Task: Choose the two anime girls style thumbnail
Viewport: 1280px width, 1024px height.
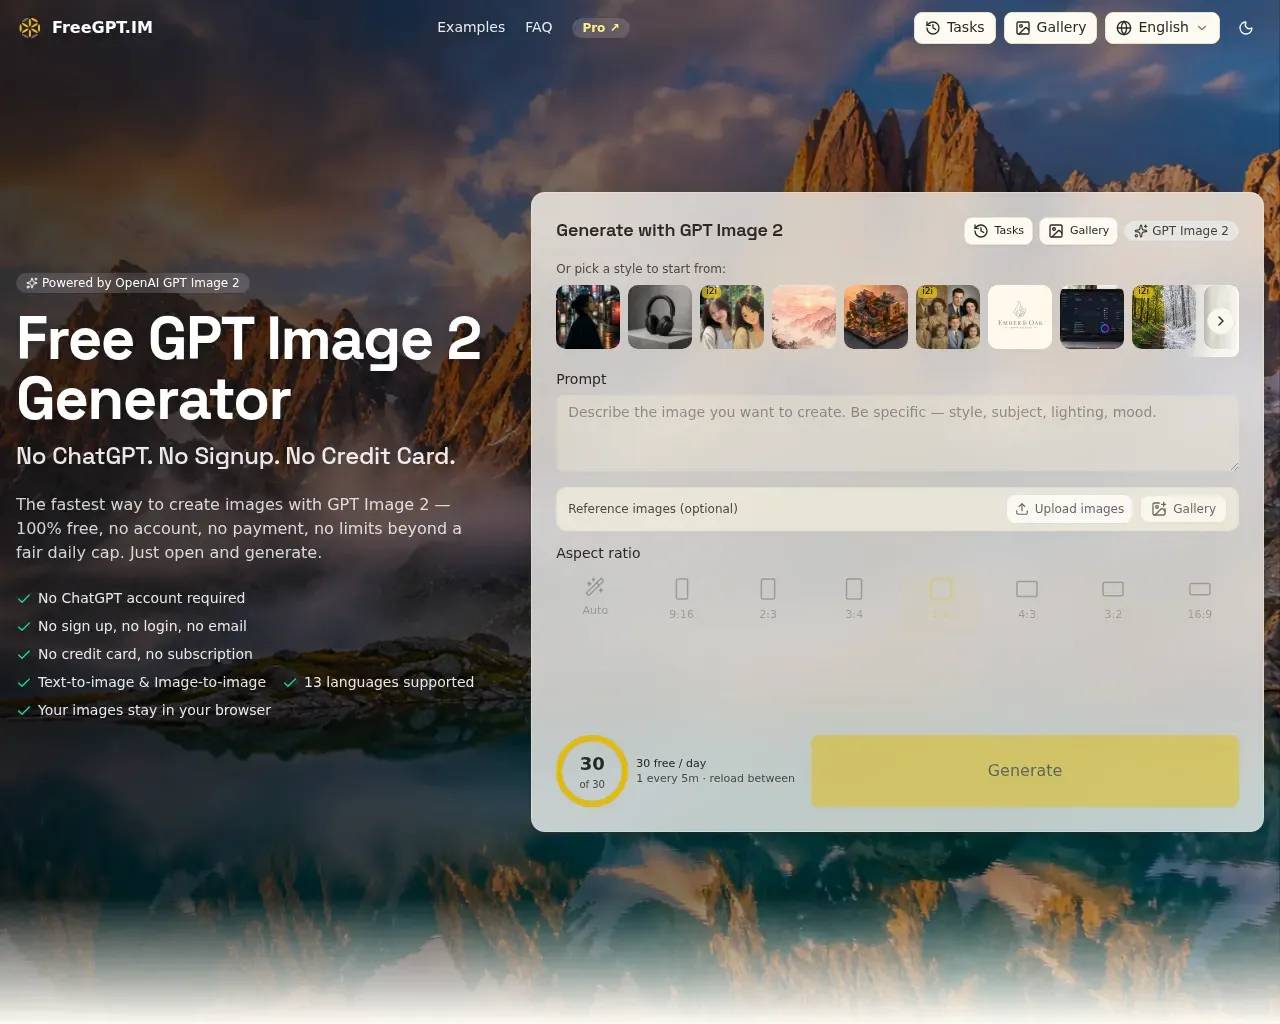Action: point(732,317)
